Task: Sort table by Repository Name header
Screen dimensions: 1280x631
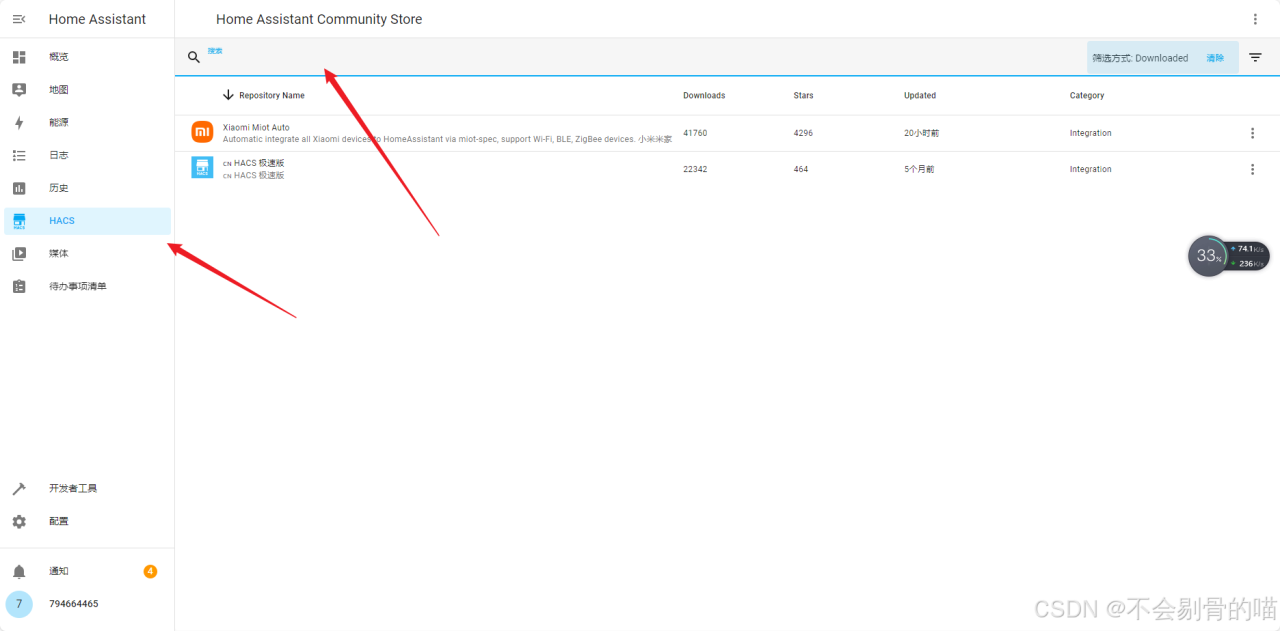Action: (x=272, y=96)
